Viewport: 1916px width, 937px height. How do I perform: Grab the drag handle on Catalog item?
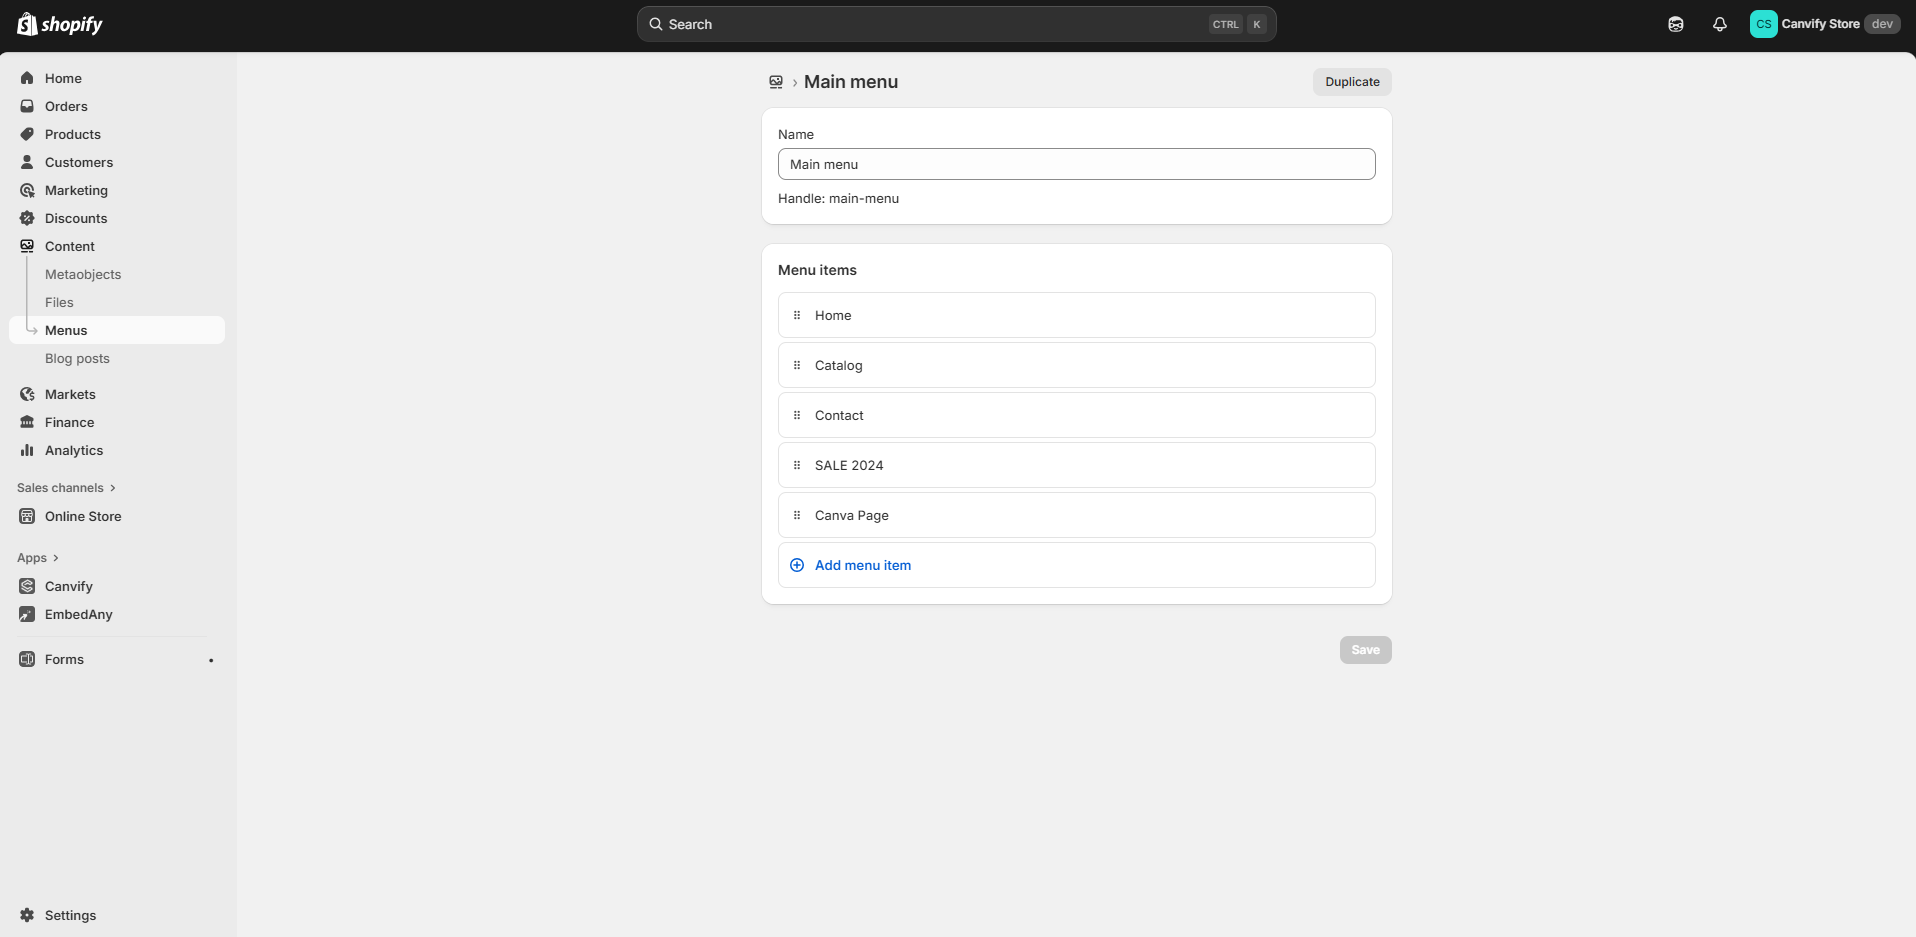point(797,364)
